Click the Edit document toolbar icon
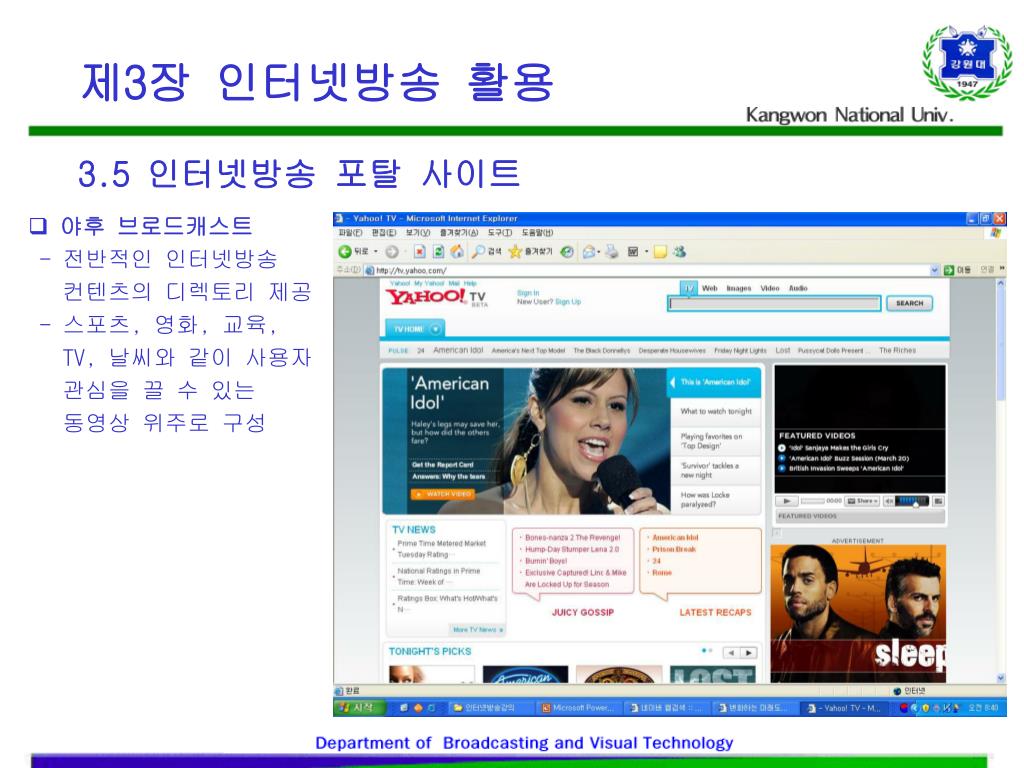Screen dimensions: 1024x768 point(633,251)
